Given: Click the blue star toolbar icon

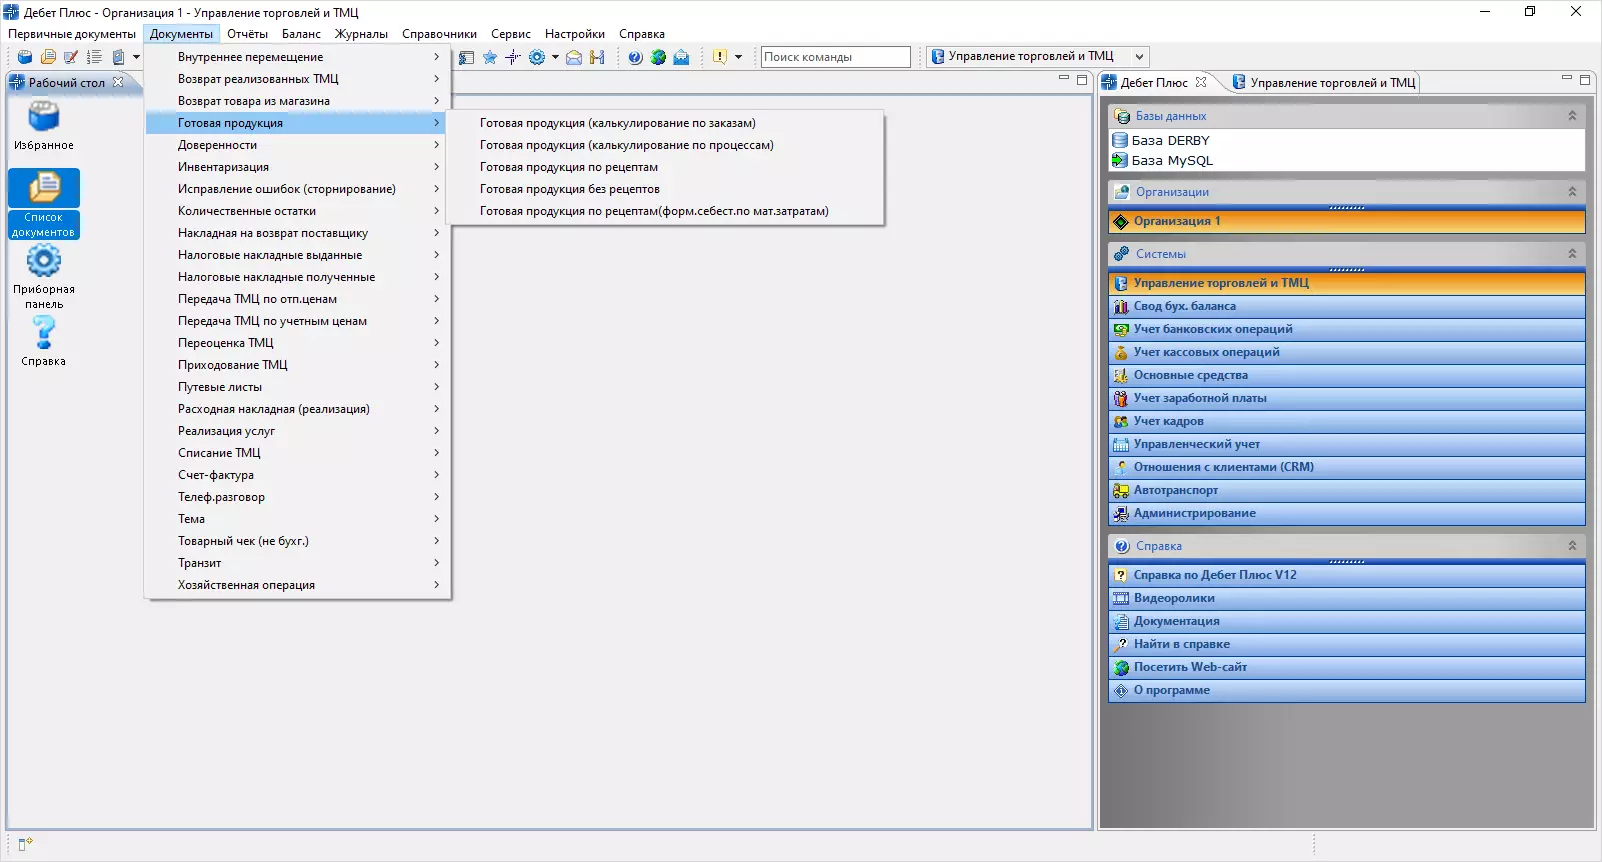Looking at the screenshot, I should coord(490,57).
